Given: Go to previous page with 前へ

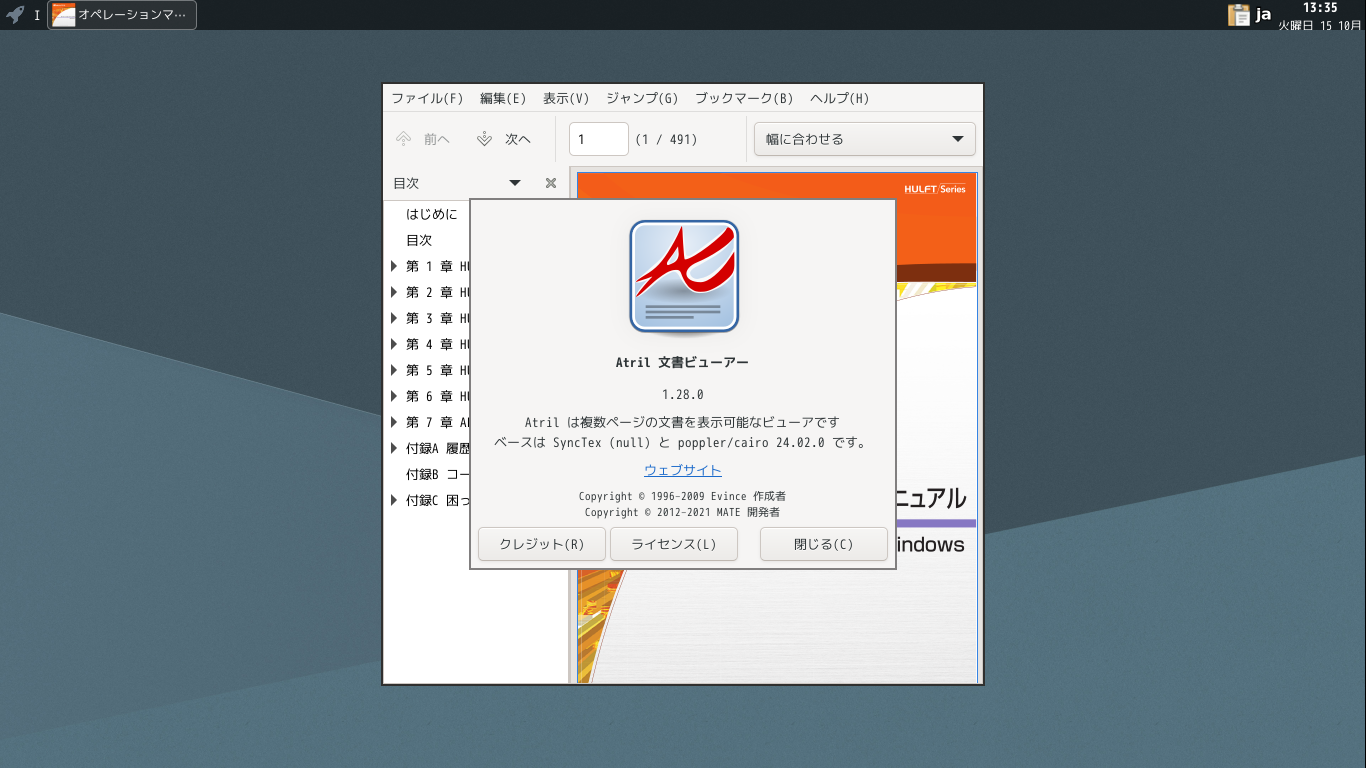Looking at the screenshot, I should (x=423, y=139).
